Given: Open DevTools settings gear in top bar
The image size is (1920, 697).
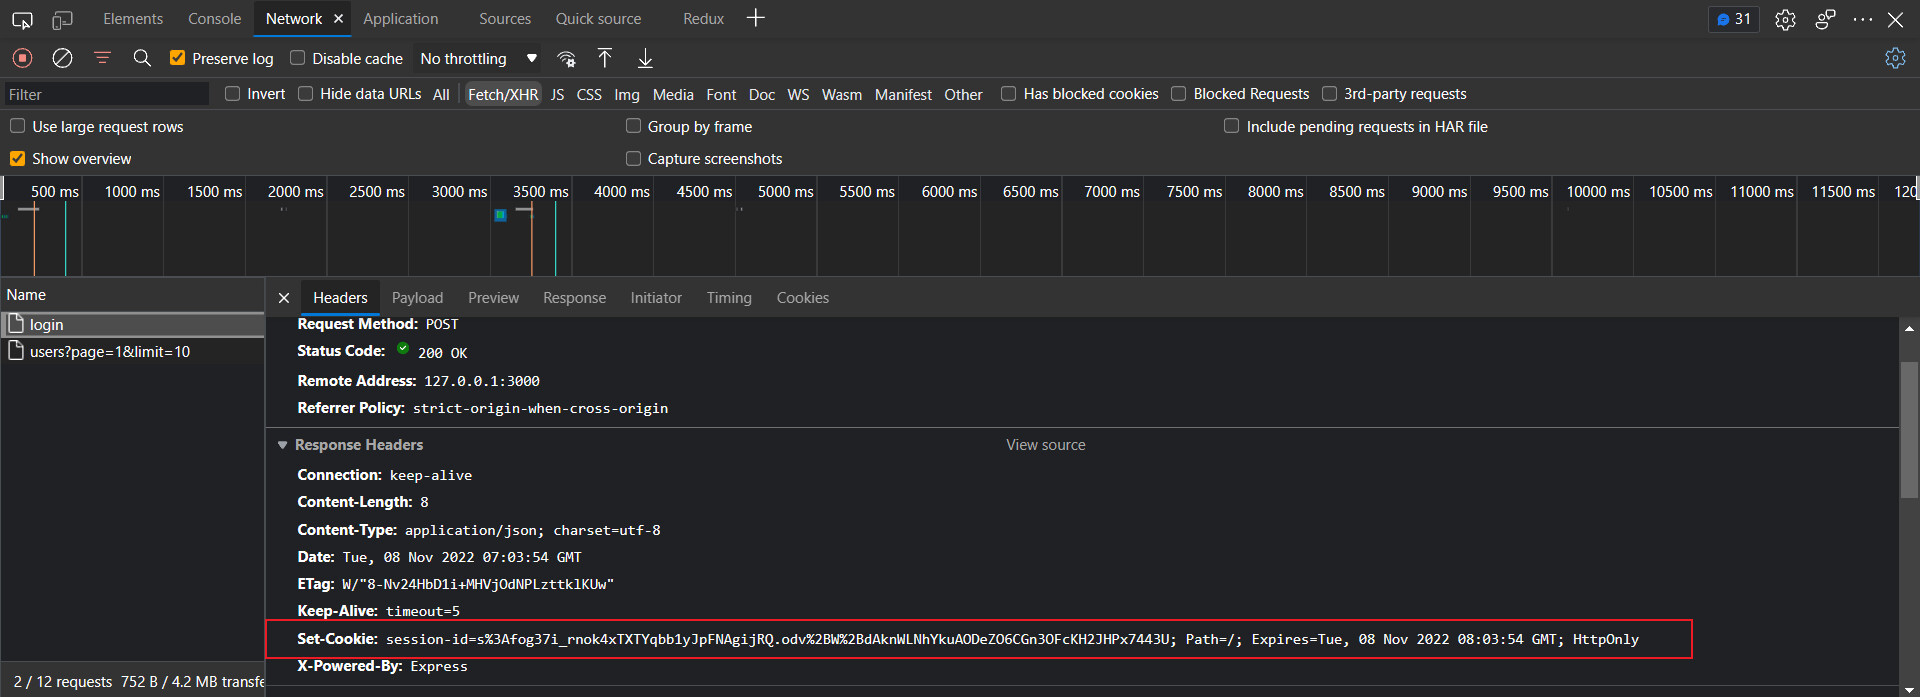Looking at the screenshot, I should pyautogui.click(x=1785, y=19).
